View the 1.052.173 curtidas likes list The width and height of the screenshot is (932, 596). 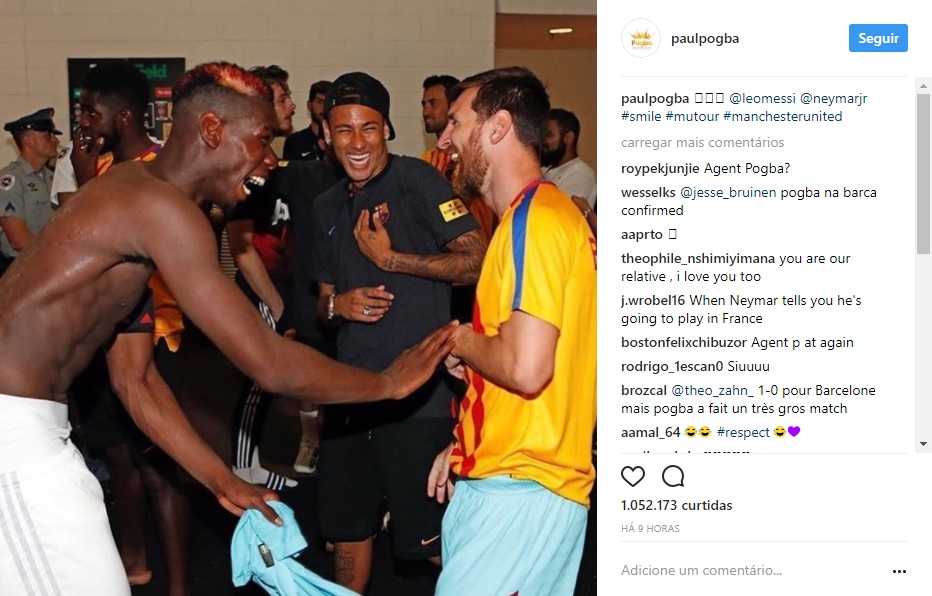coord(676,506)
